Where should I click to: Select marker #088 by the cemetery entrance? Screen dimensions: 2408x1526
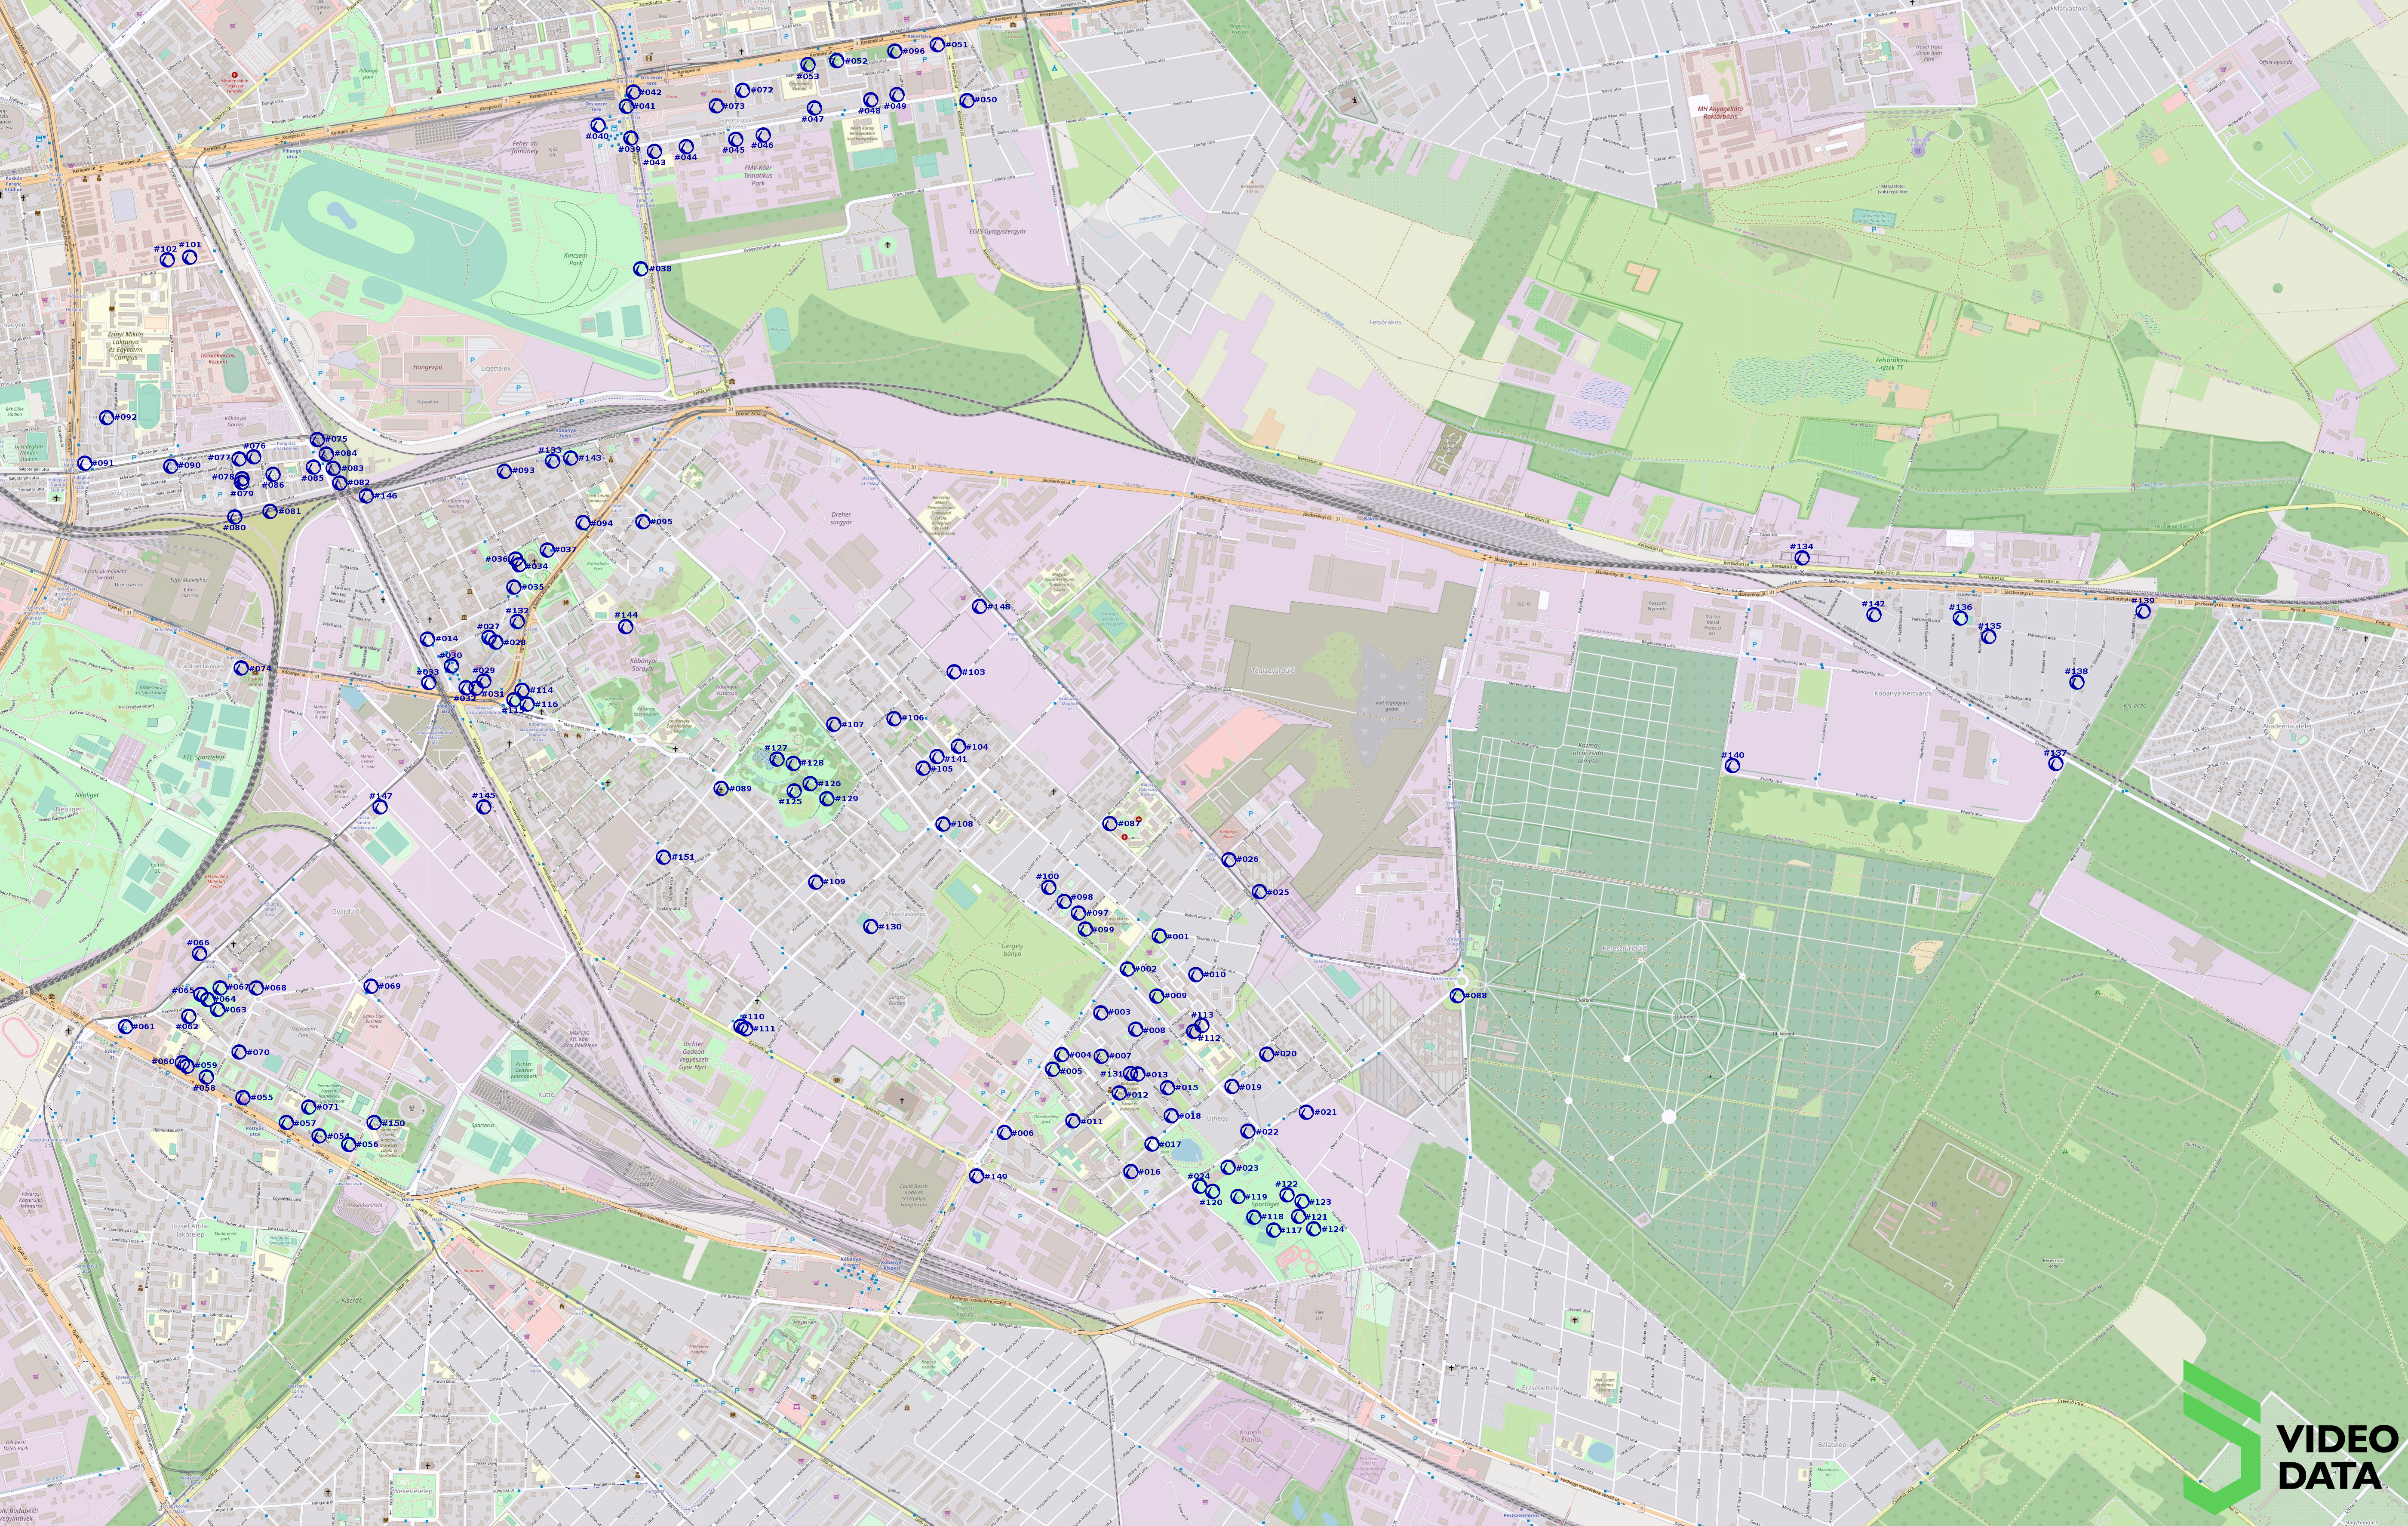[1457, 996]
